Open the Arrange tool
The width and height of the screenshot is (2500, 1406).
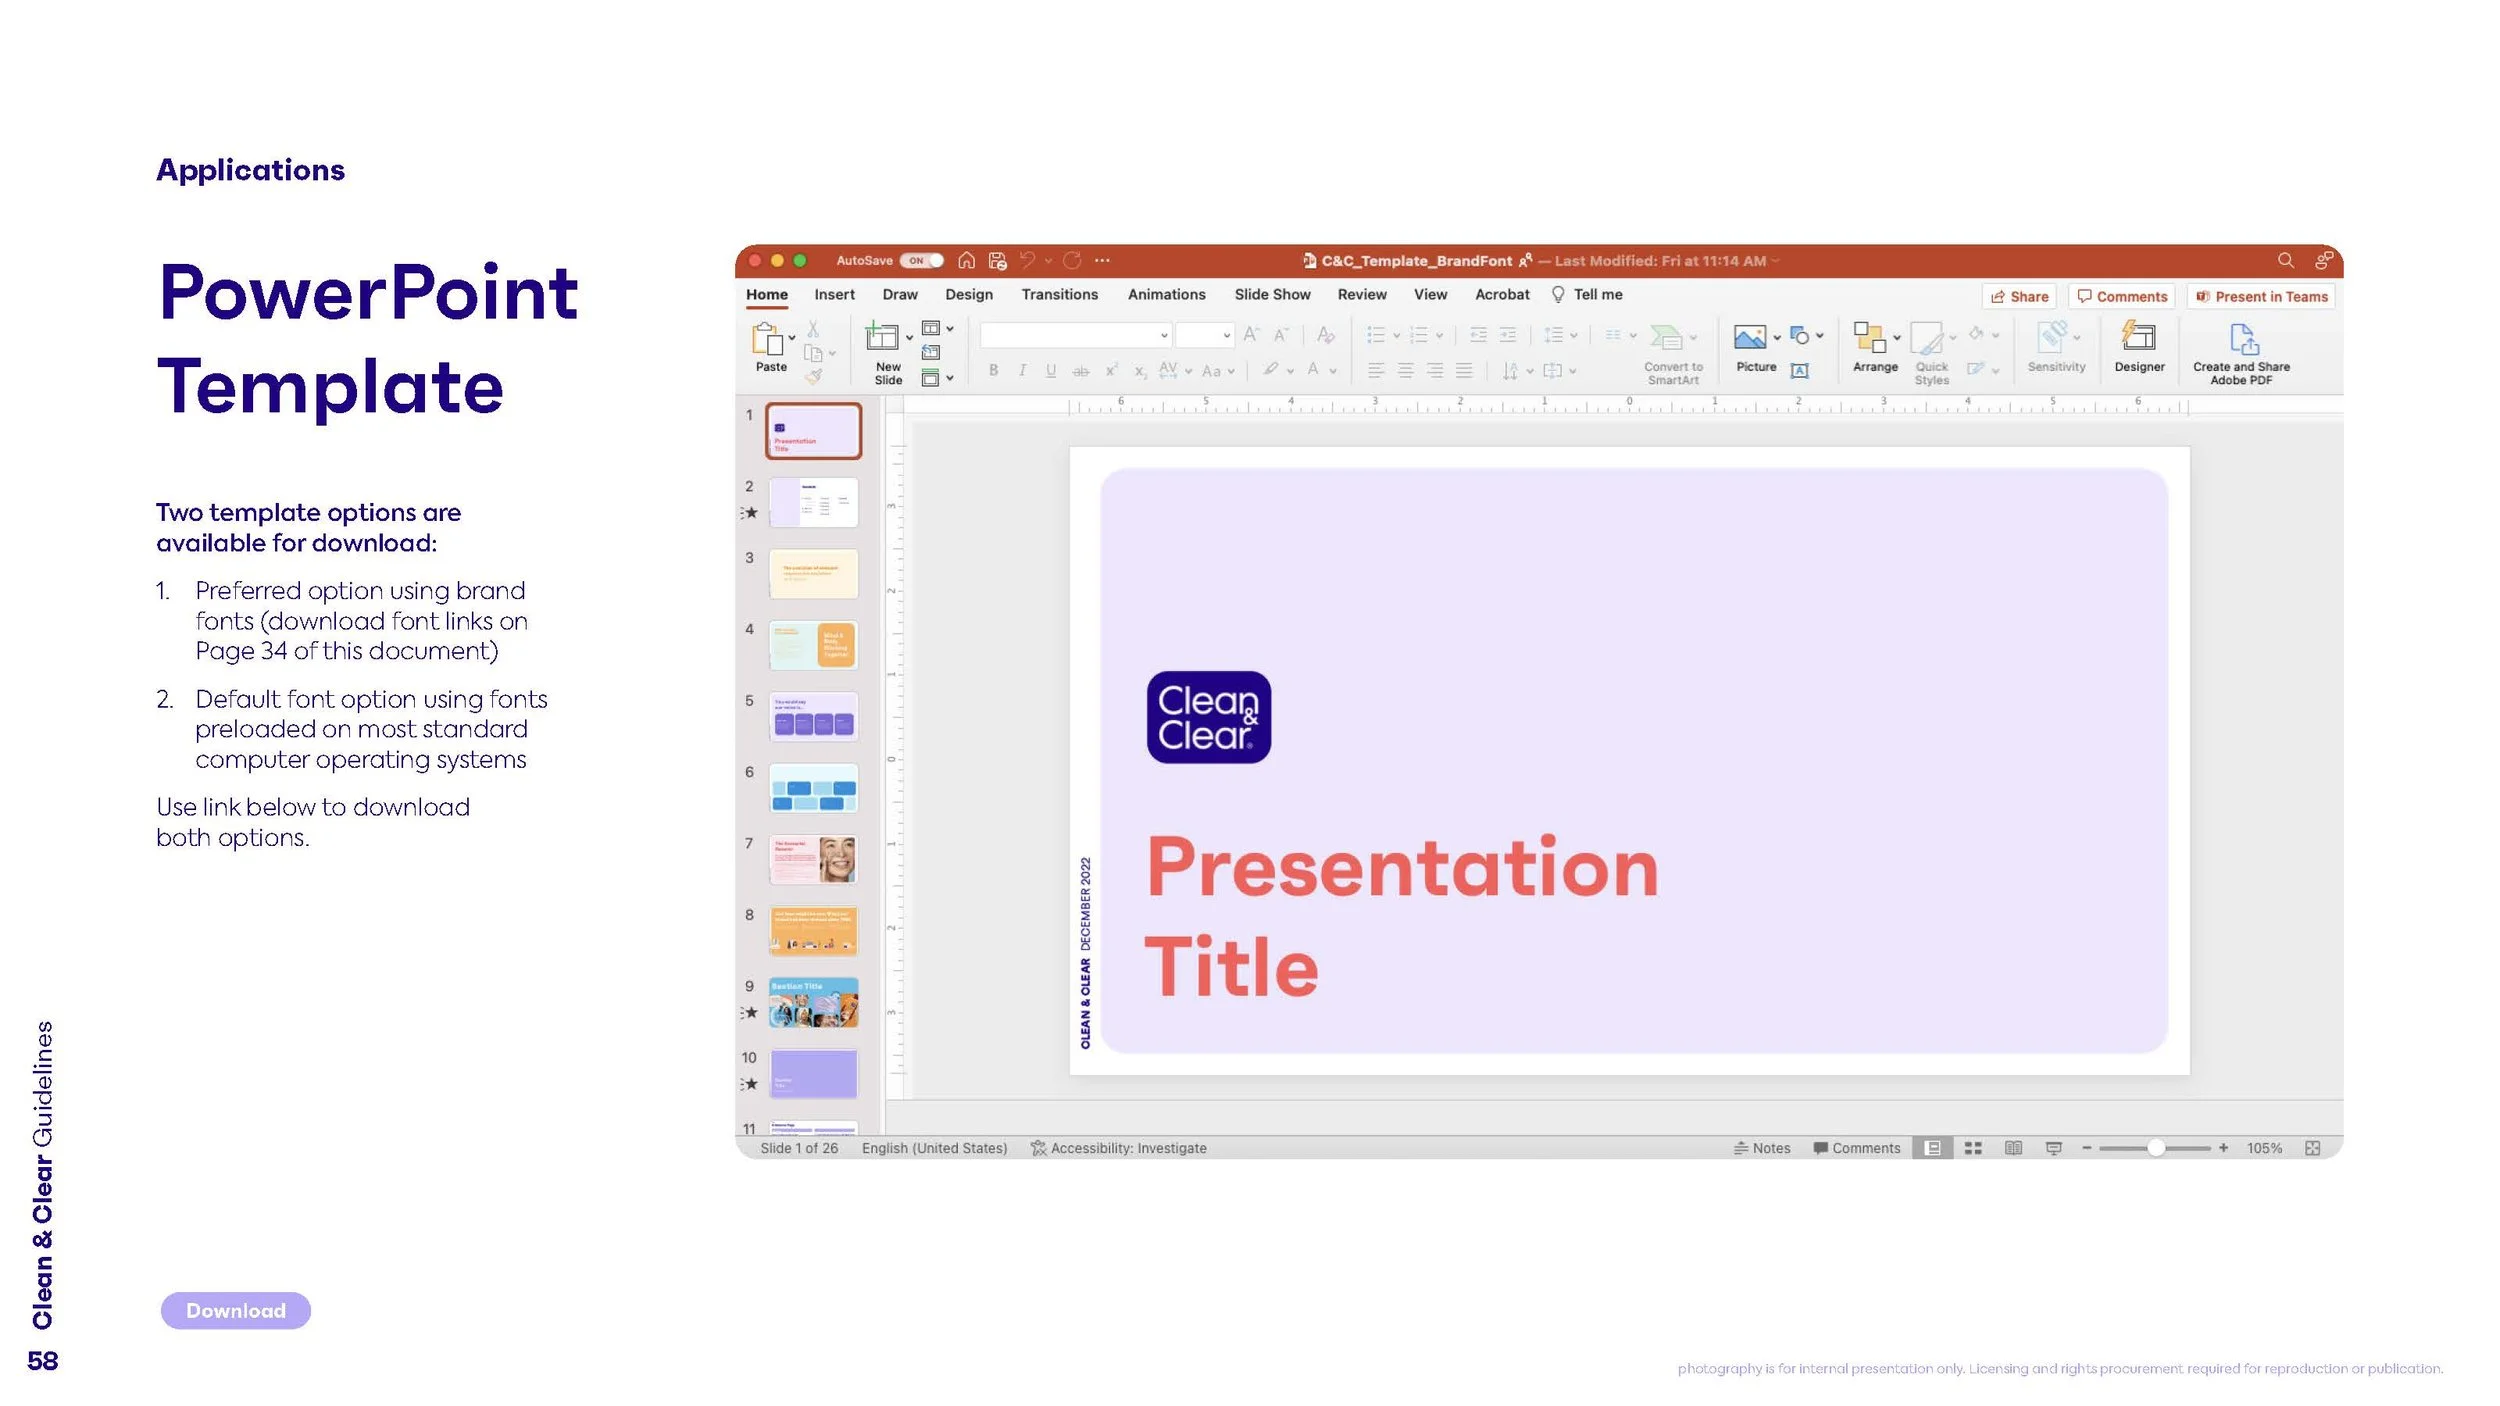pyautogui.click(x=1869, y=338)
